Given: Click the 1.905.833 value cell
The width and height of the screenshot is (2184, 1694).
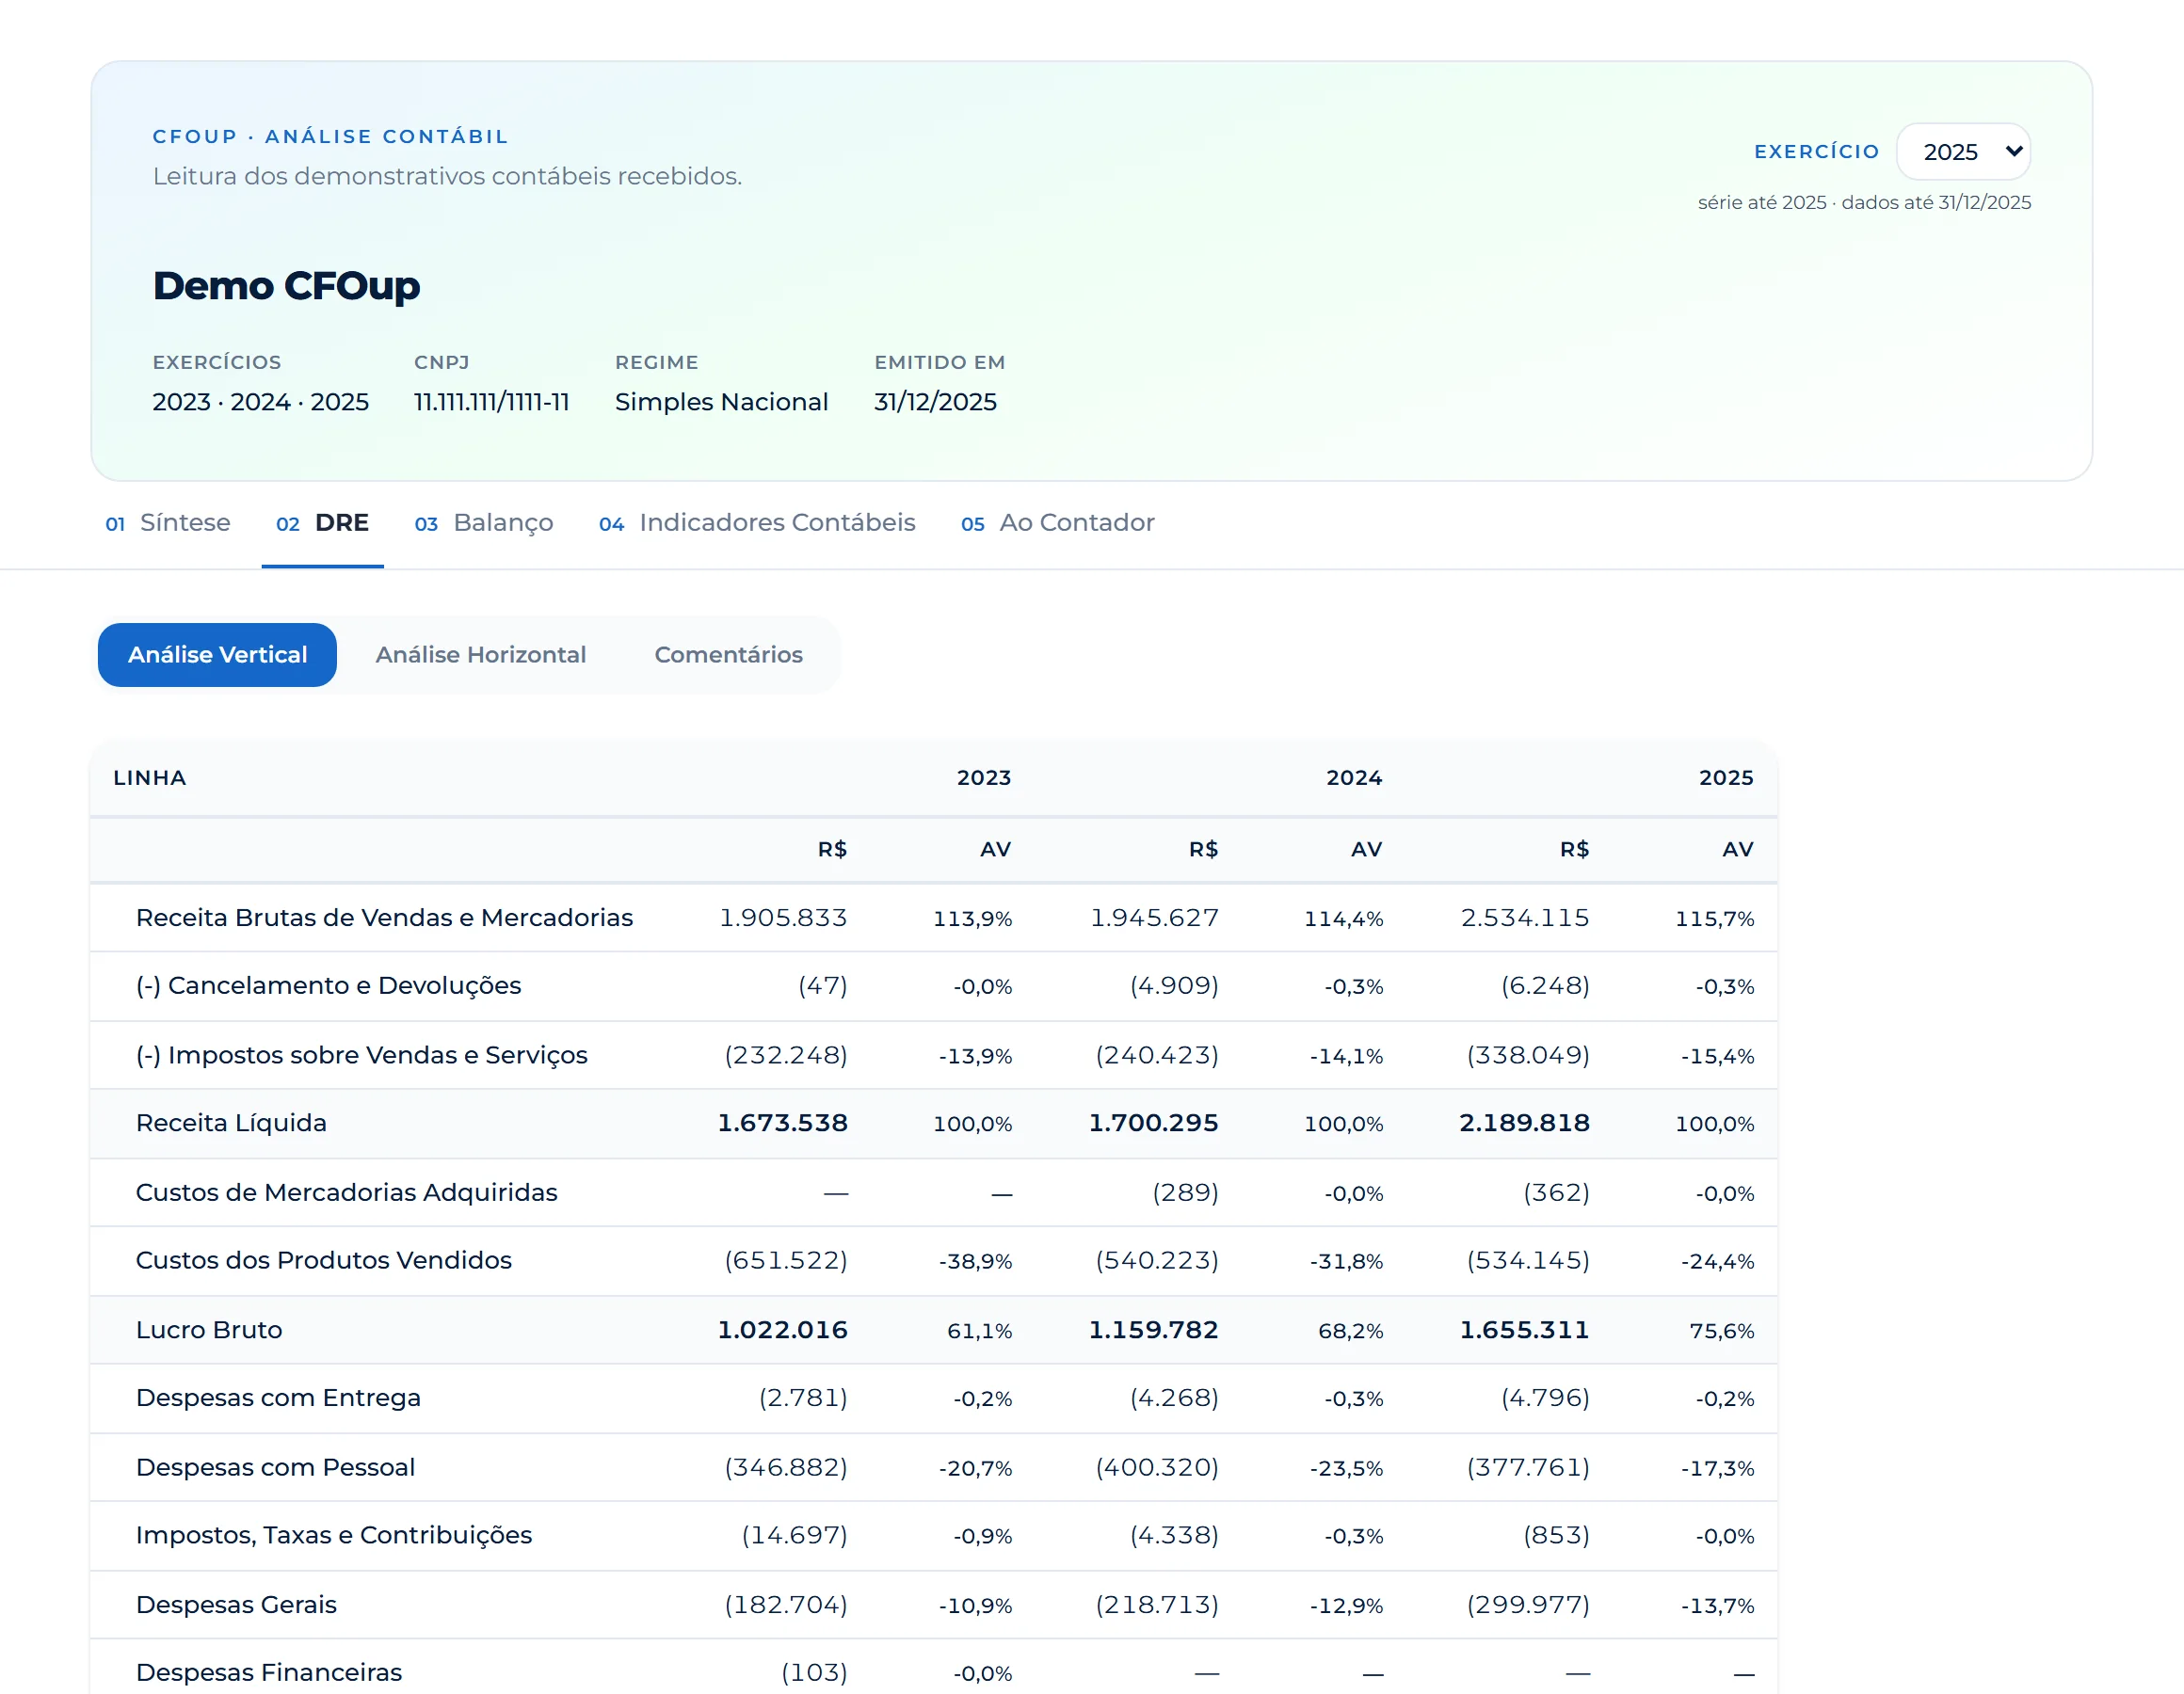Looking at the screenshot, I should 783,918.
